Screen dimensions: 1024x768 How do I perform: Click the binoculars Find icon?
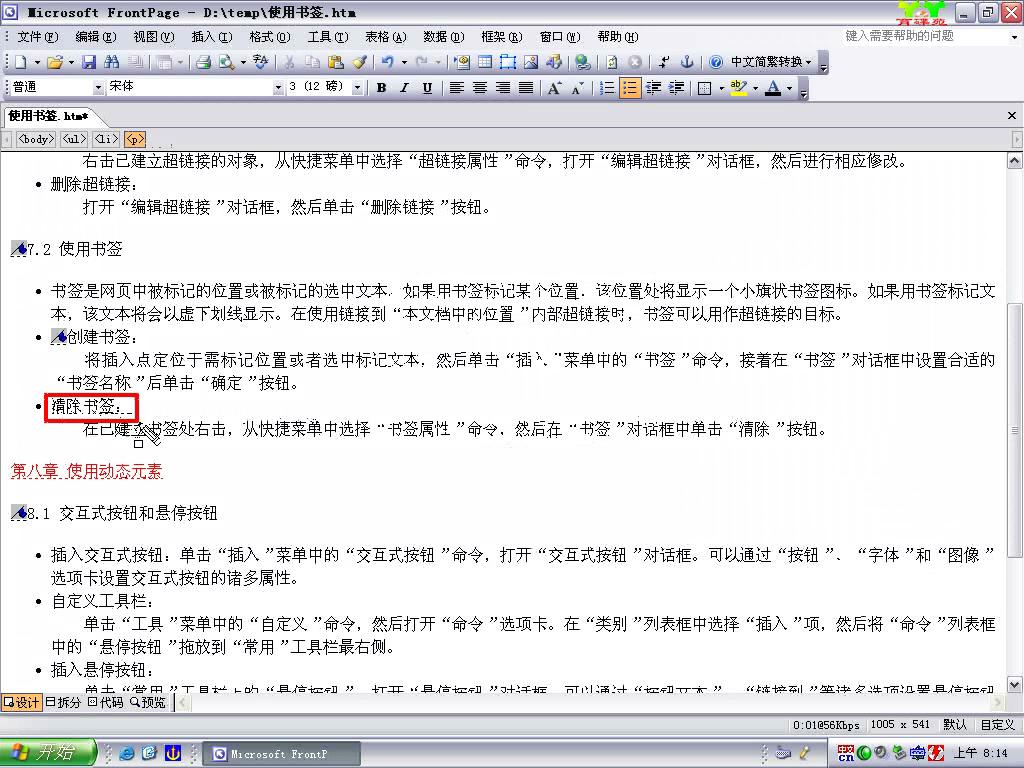click(112, 62)
